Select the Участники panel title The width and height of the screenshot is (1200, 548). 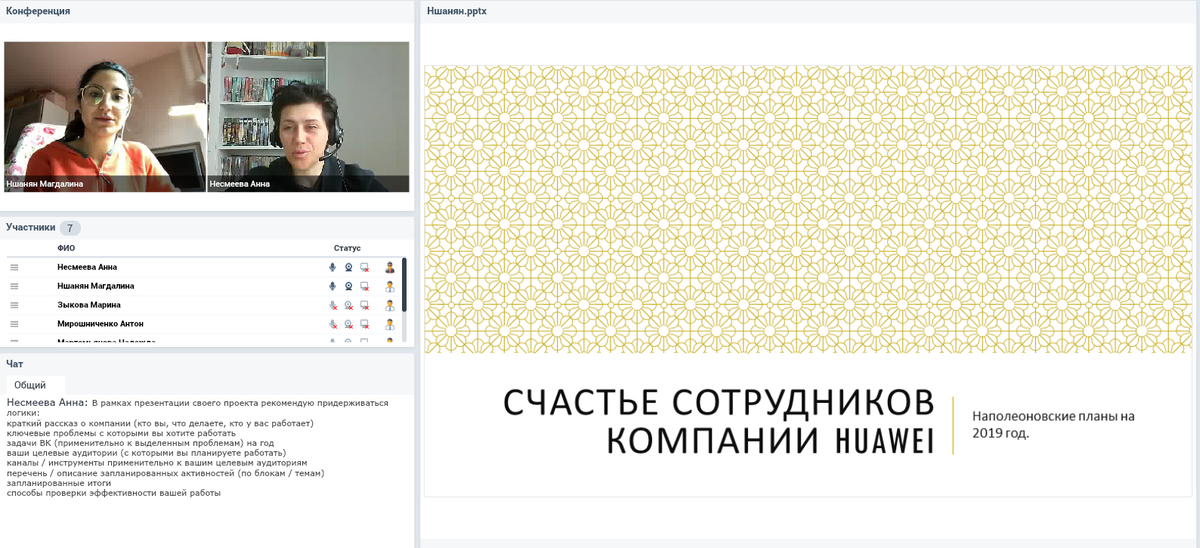point(31,227)
